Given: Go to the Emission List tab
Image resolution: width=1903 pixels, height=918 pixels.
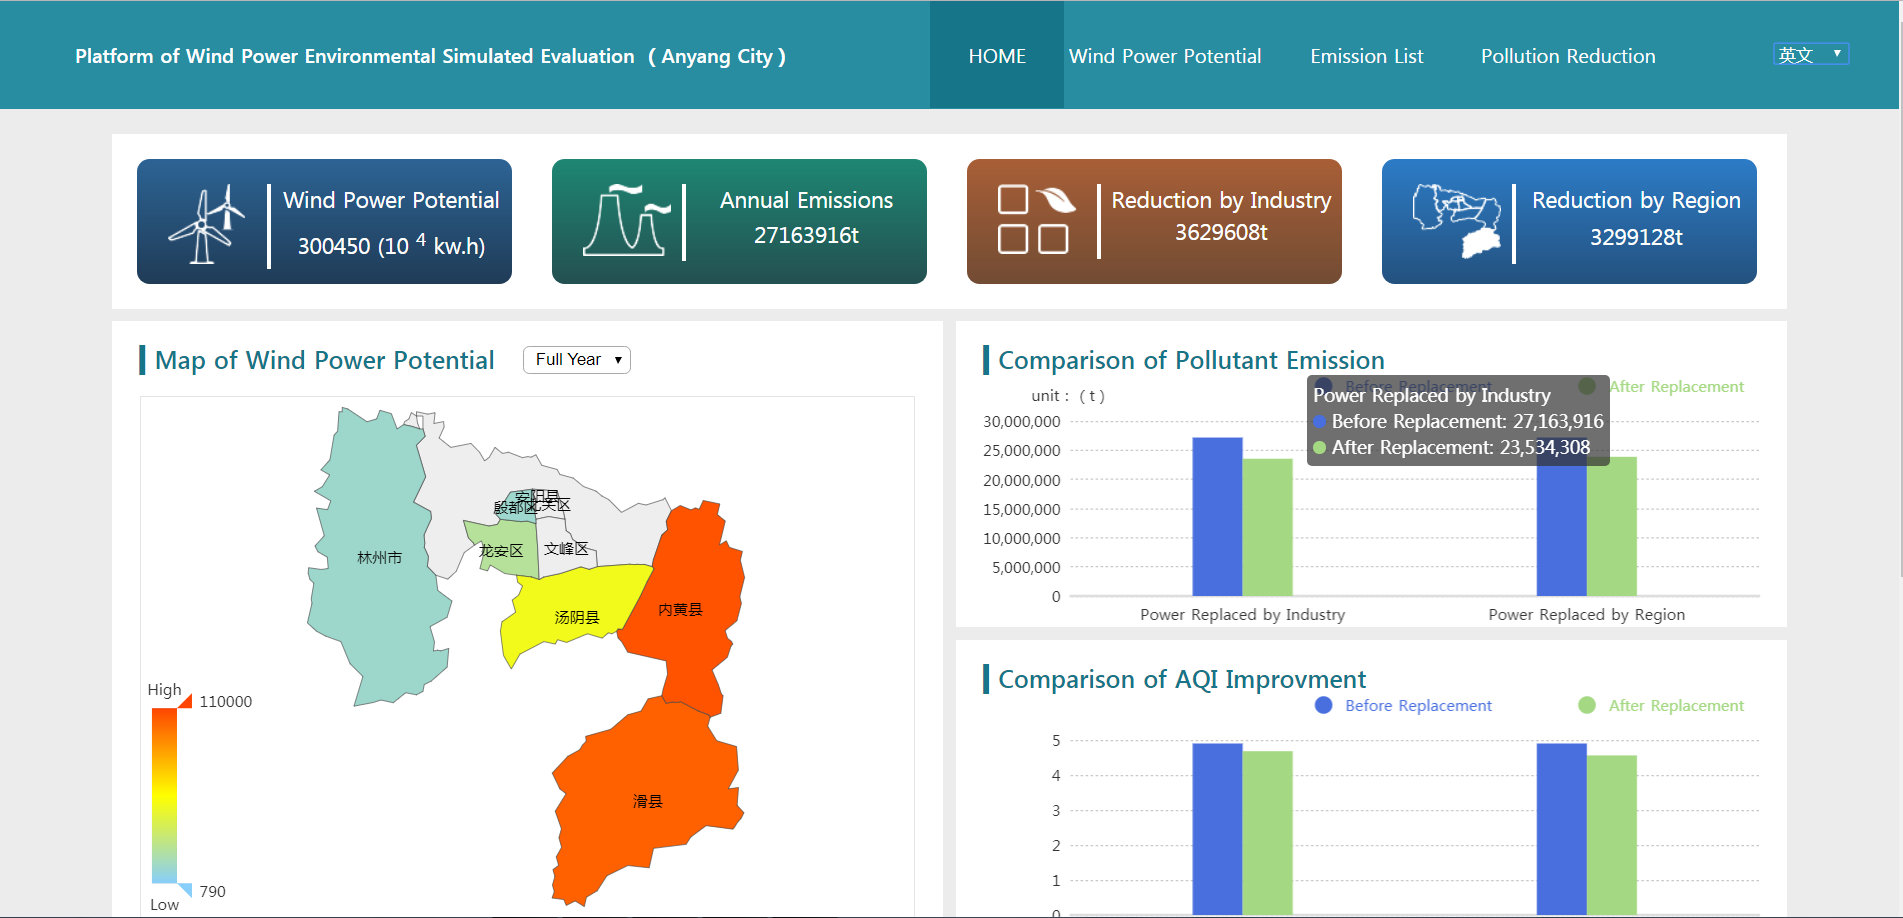Looking at the screenshot, I should [1366, 56].
